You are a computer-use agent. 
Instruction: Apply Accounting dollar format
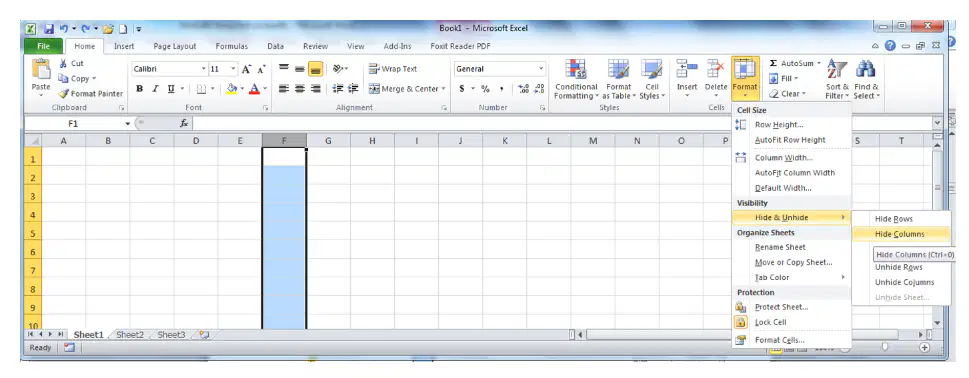pos(462,89)
